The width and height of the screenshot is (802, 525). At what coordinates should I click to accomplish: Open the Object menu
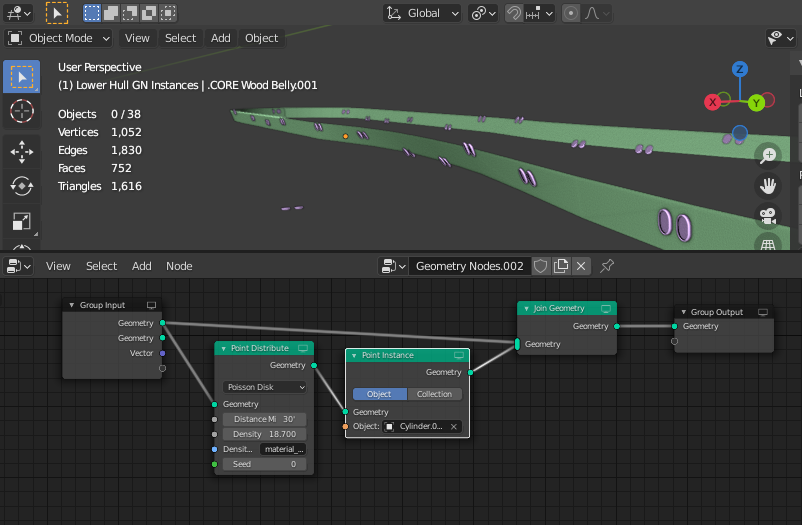click(261, 38)
